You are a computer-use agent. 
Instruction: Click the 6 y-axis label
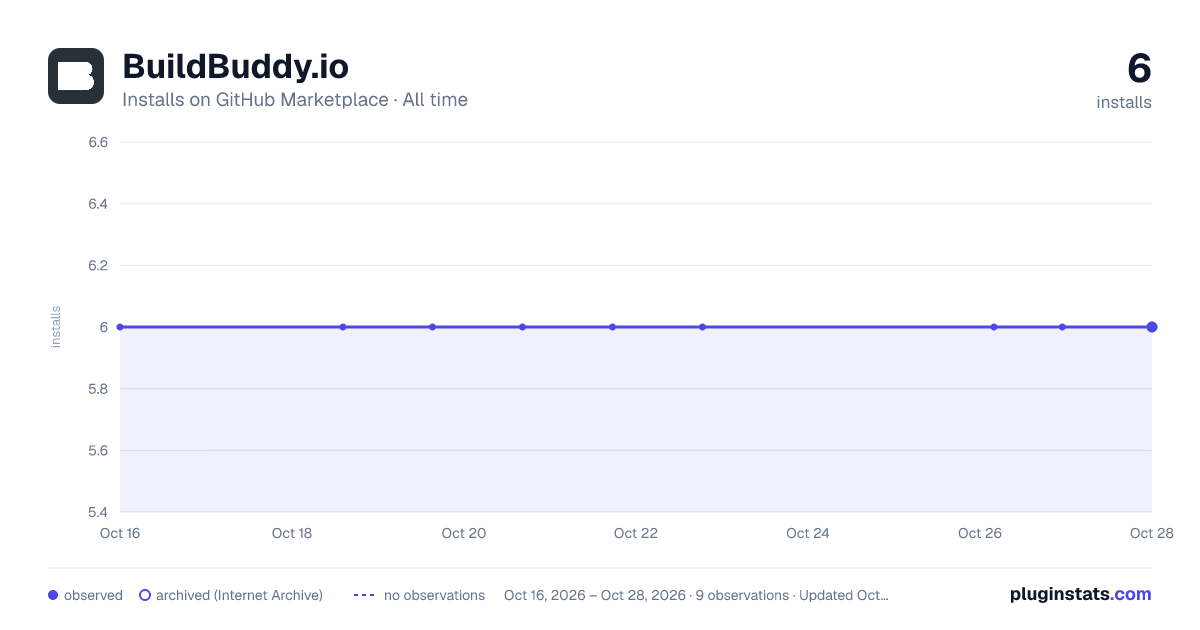click(103, 327)
